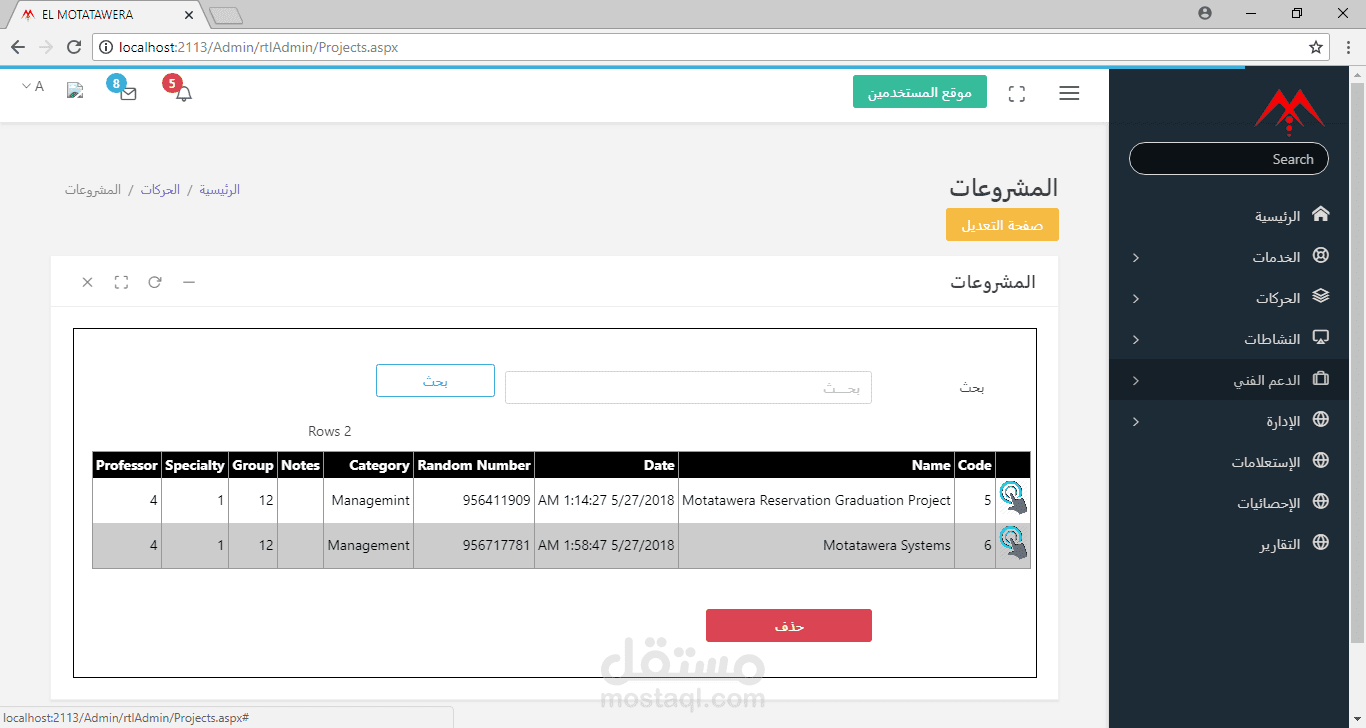Open the notifications bell icon

(x=183, y=93)
